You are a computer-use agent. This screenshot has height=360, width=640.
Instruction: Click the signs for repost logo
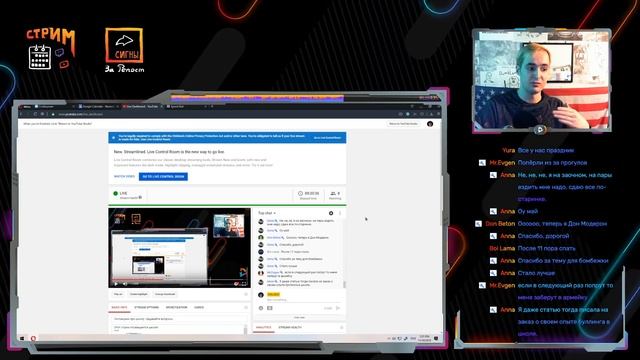(x=124, y=50)
